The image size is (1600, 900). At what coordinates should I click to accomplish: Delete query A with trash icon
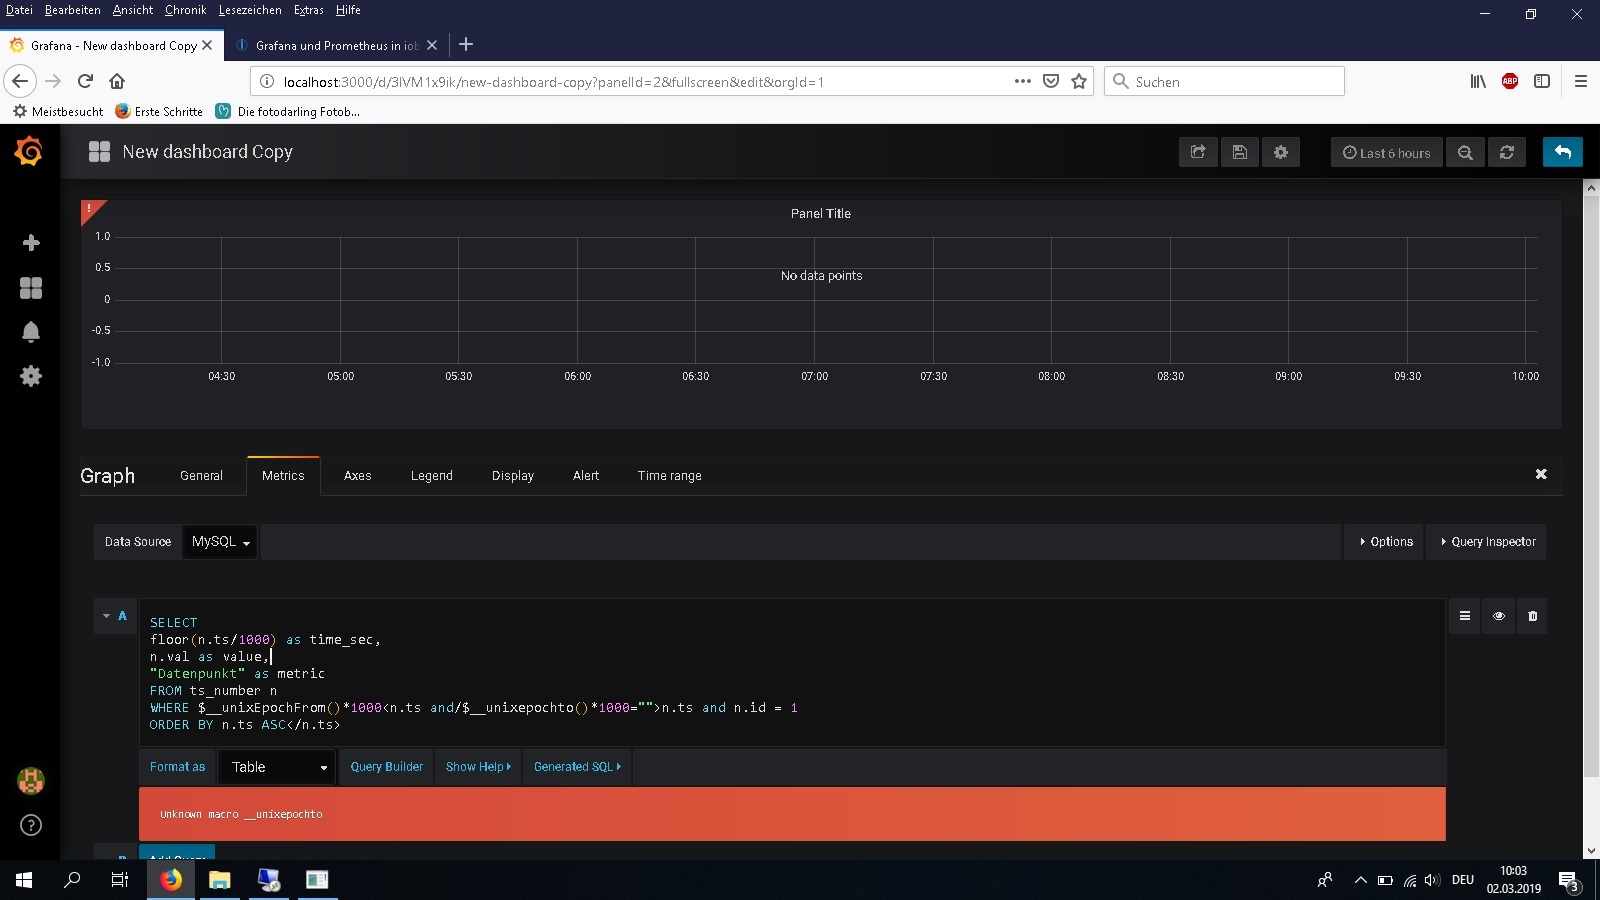click(1532, 616)
